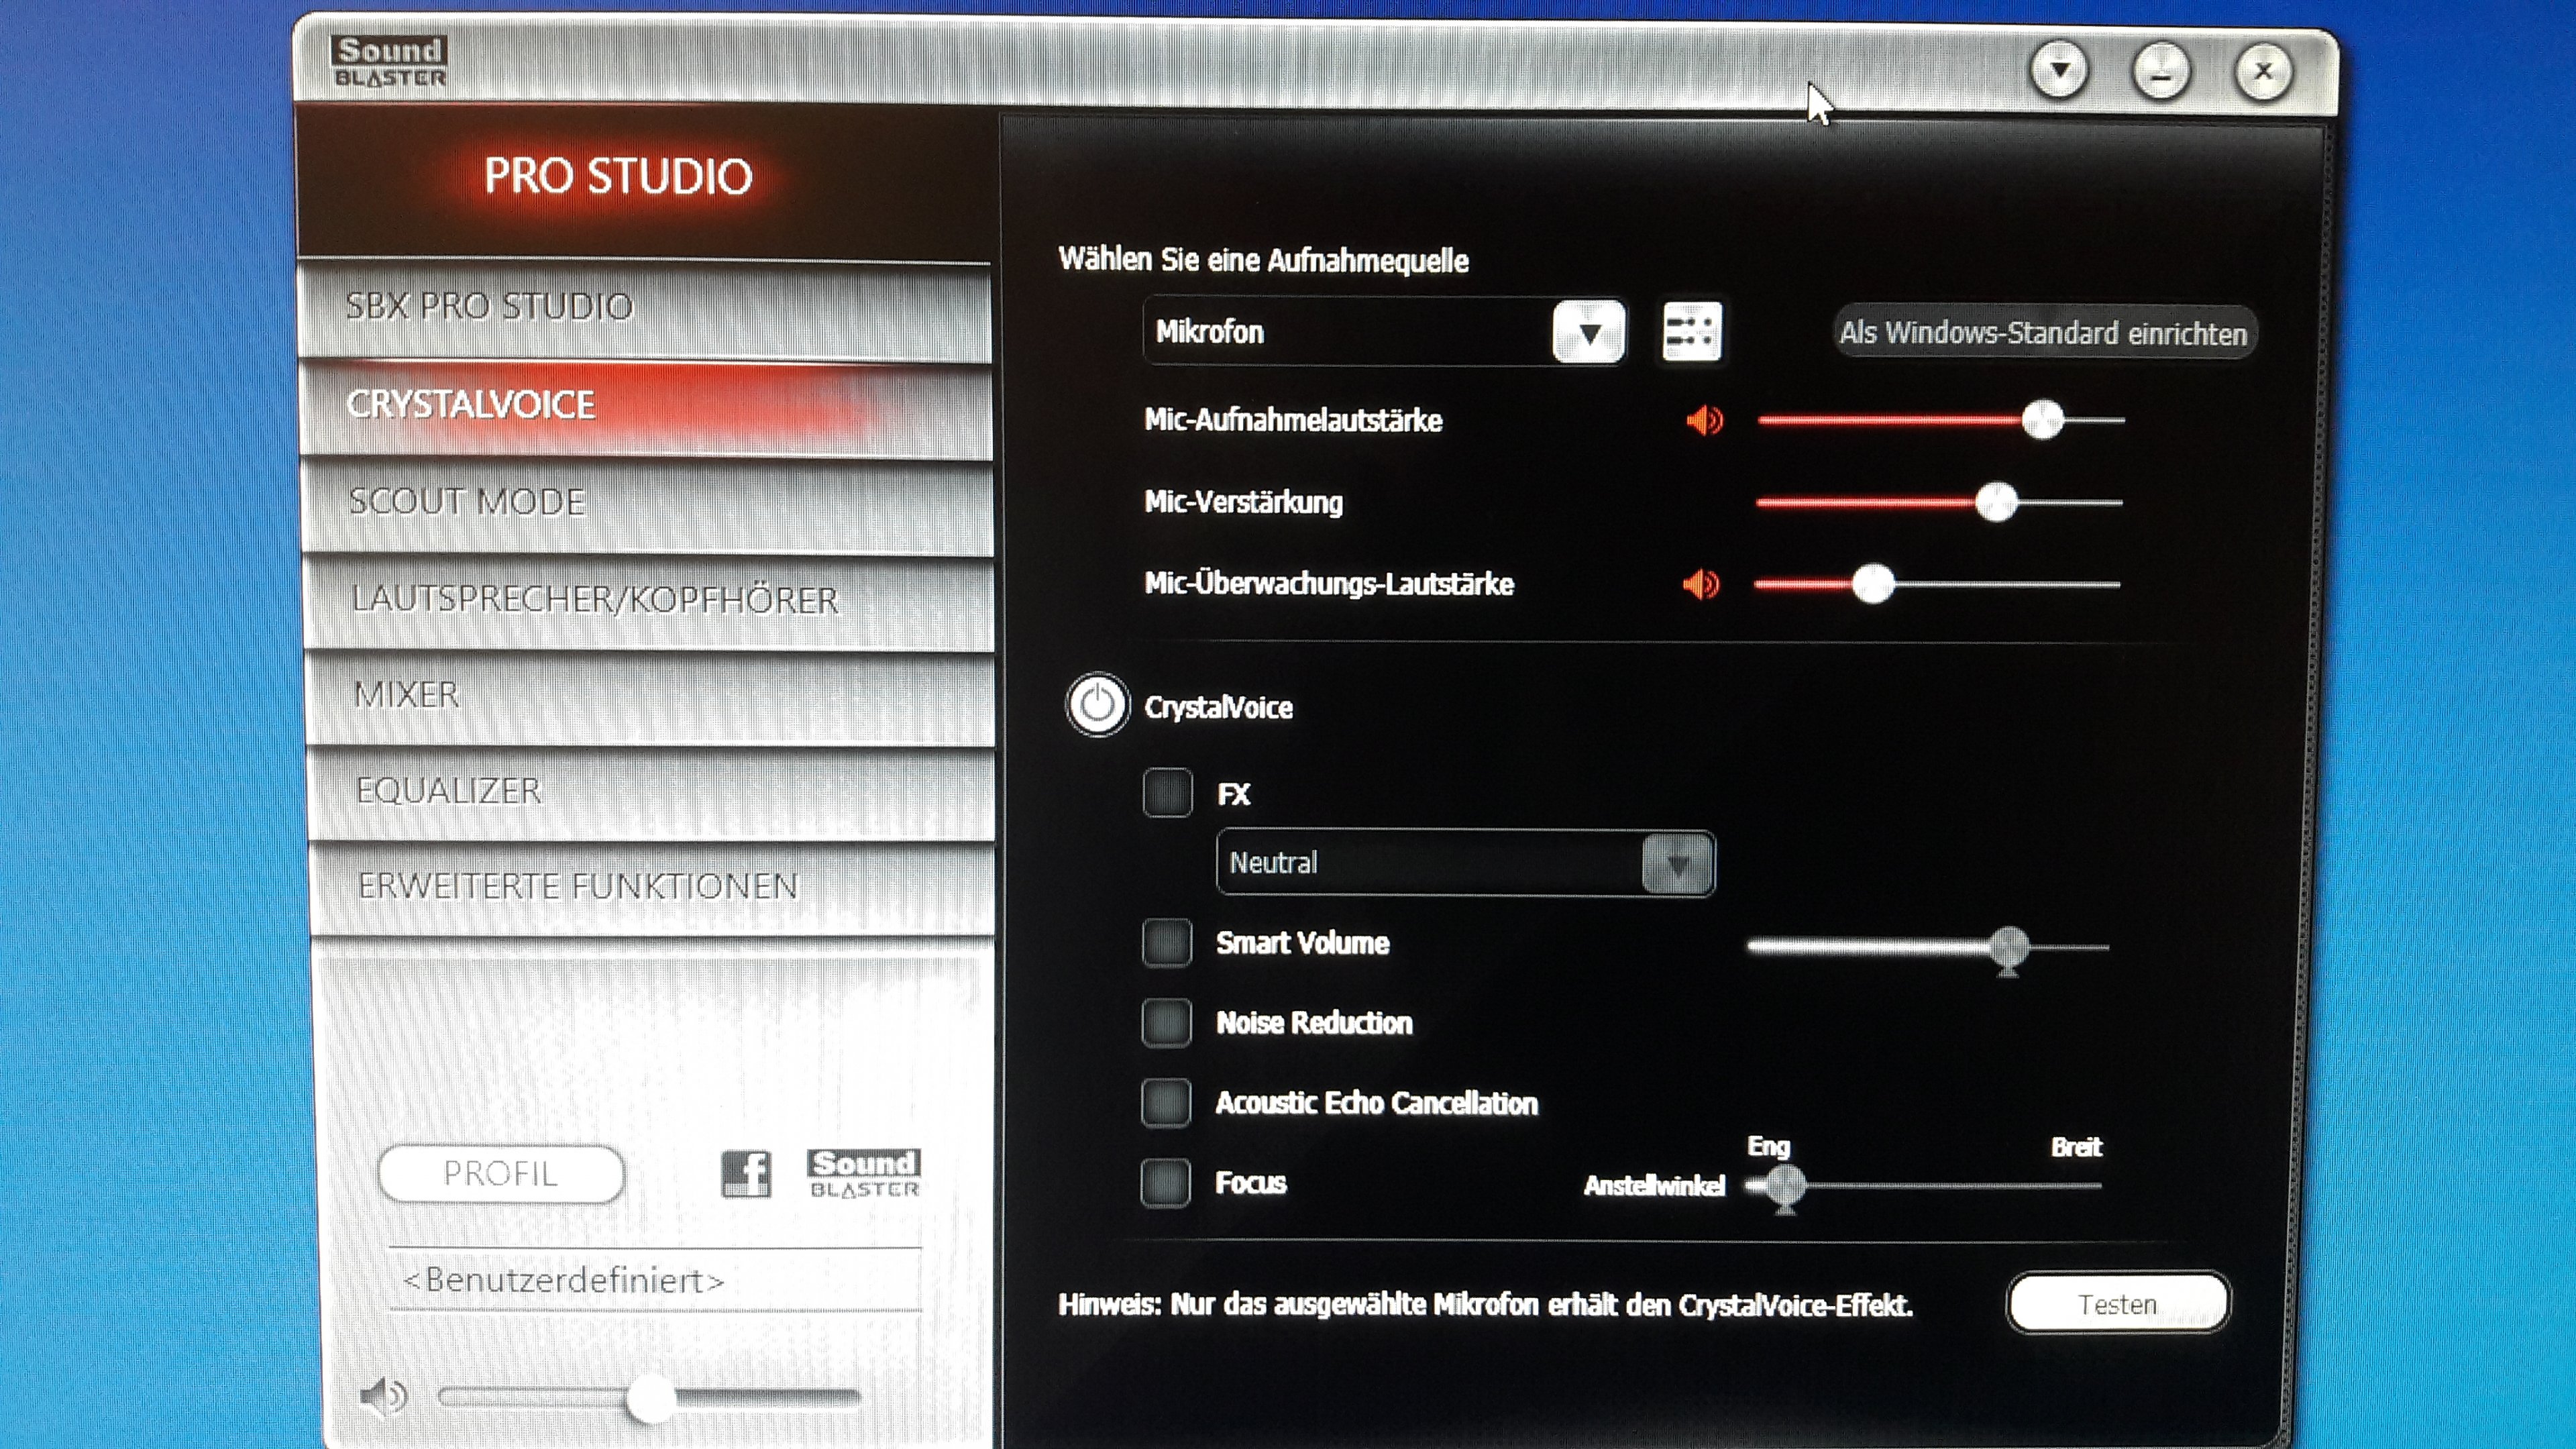Mute the Mic-Überwachungs-Lautstärke speaker icon

pos(1701,584)
